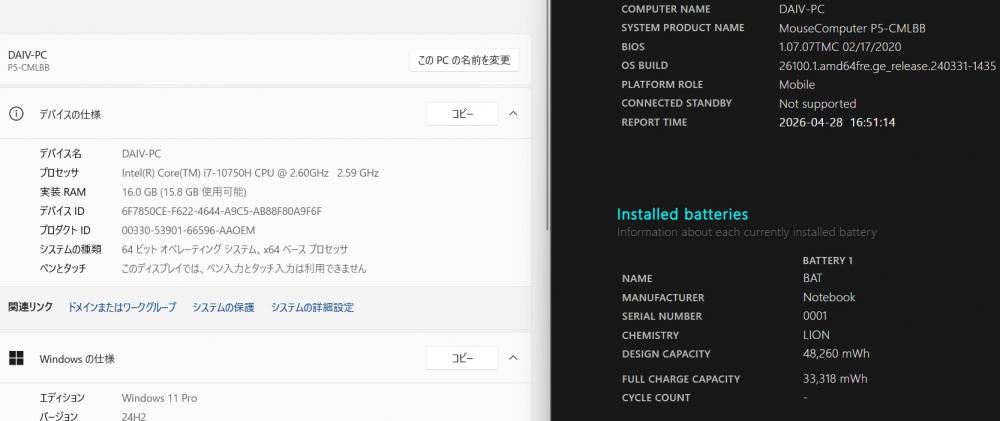The height and width of the screenshot is (421, 1000).
Task: Collapse the Windows の仕様 section chevron
Action: (513, 358)
